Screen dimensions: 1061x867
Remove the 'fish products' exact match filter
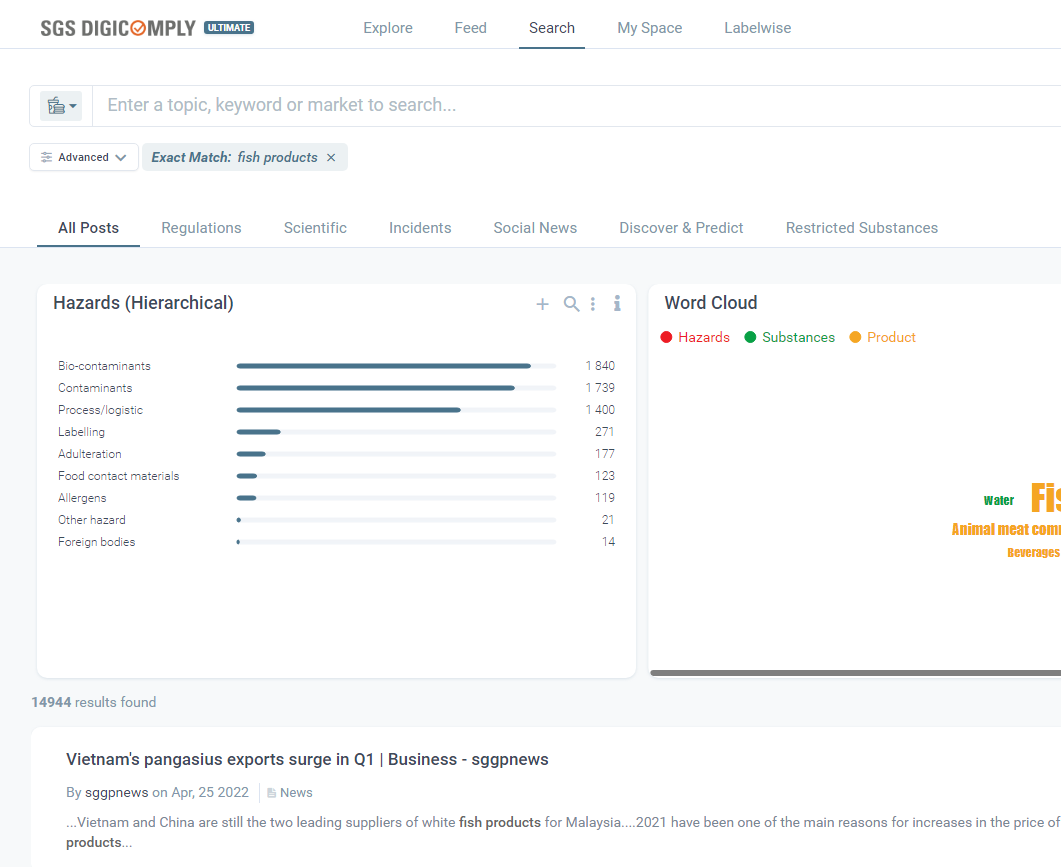(331, 158)
